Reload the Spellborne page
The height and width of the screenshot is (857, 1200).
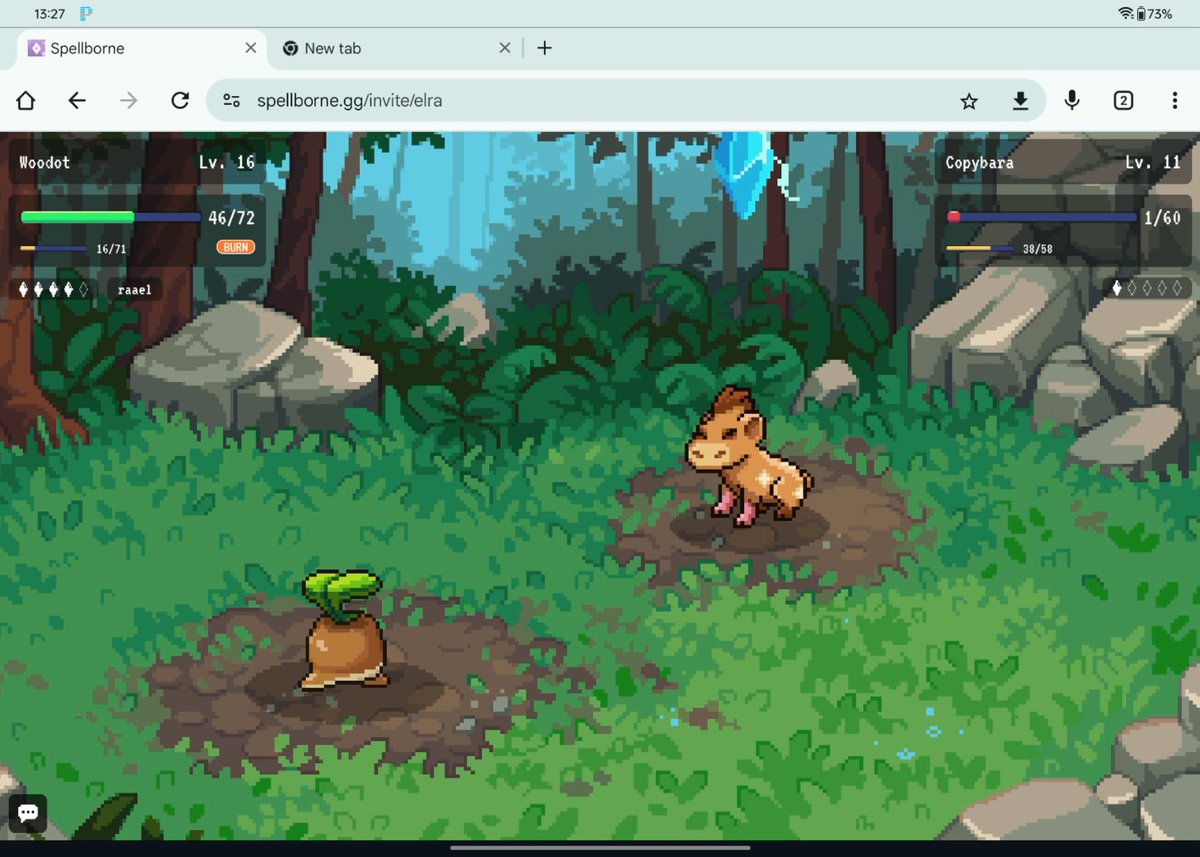tap(180, 100)
